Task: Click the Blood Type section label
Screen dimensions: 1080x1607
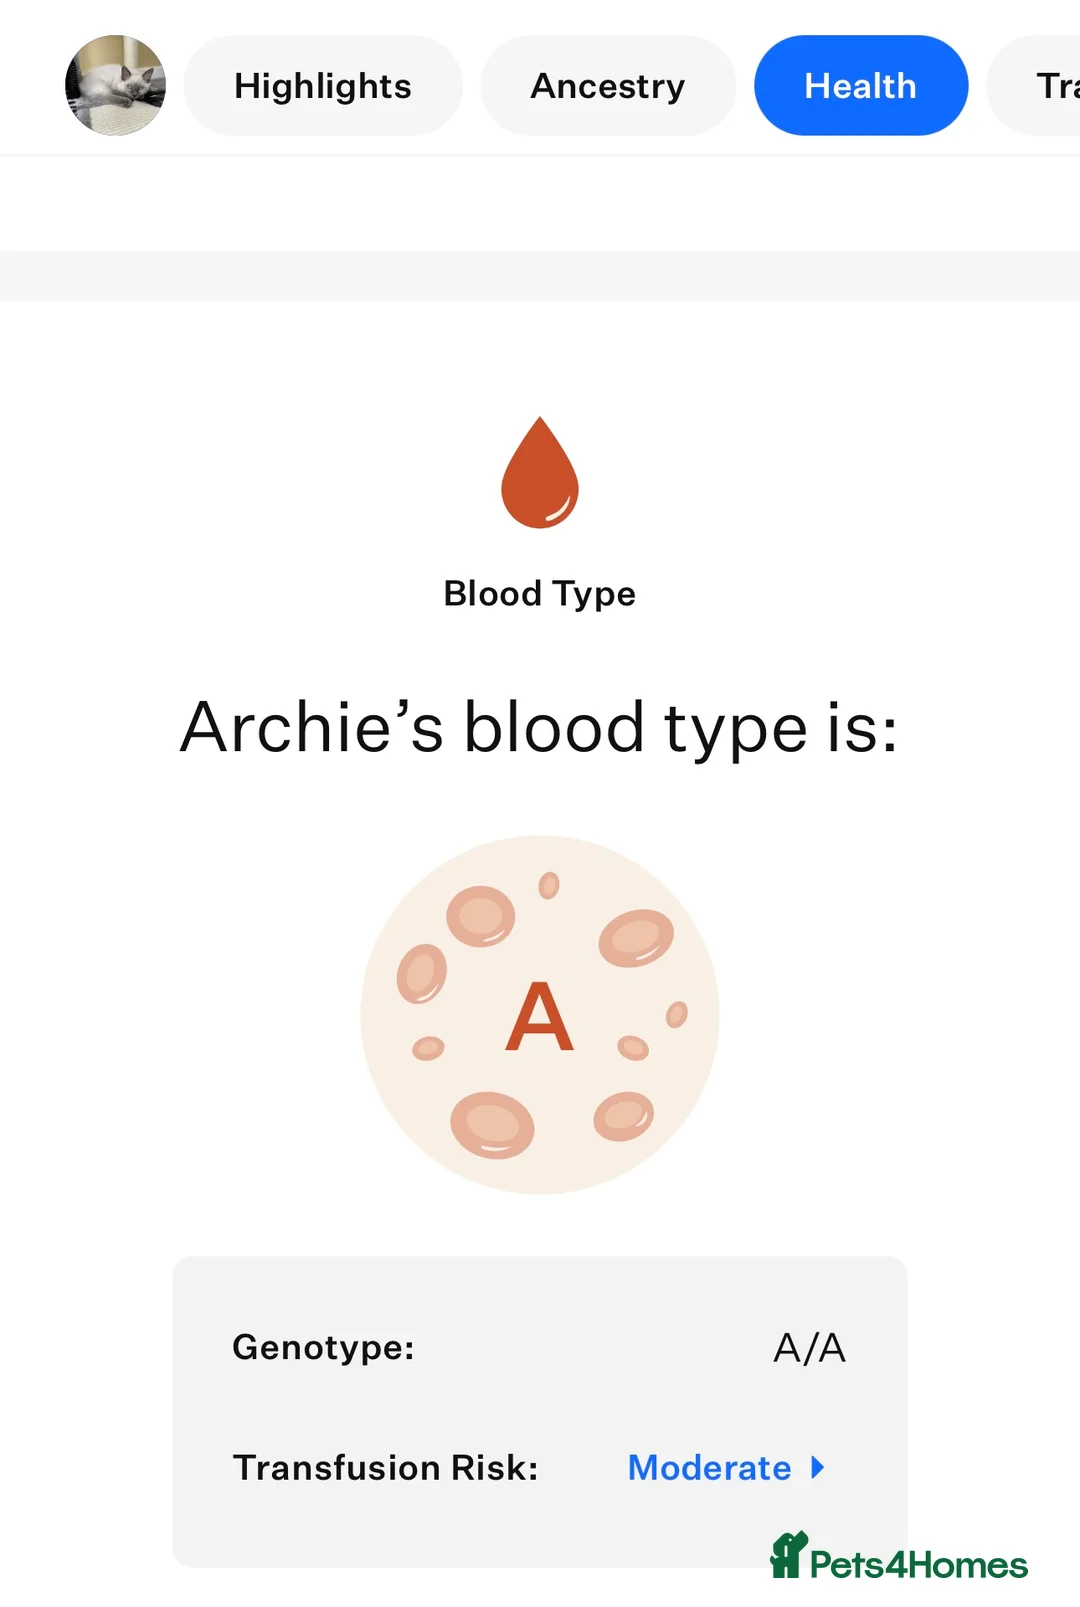Action: 539,593
